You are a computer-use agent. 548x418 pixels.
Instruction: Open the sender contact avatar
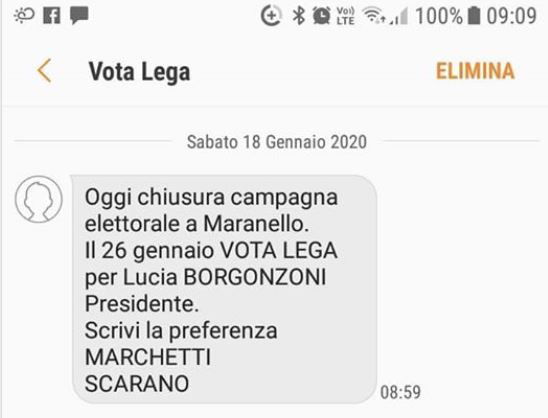point(39,199)
